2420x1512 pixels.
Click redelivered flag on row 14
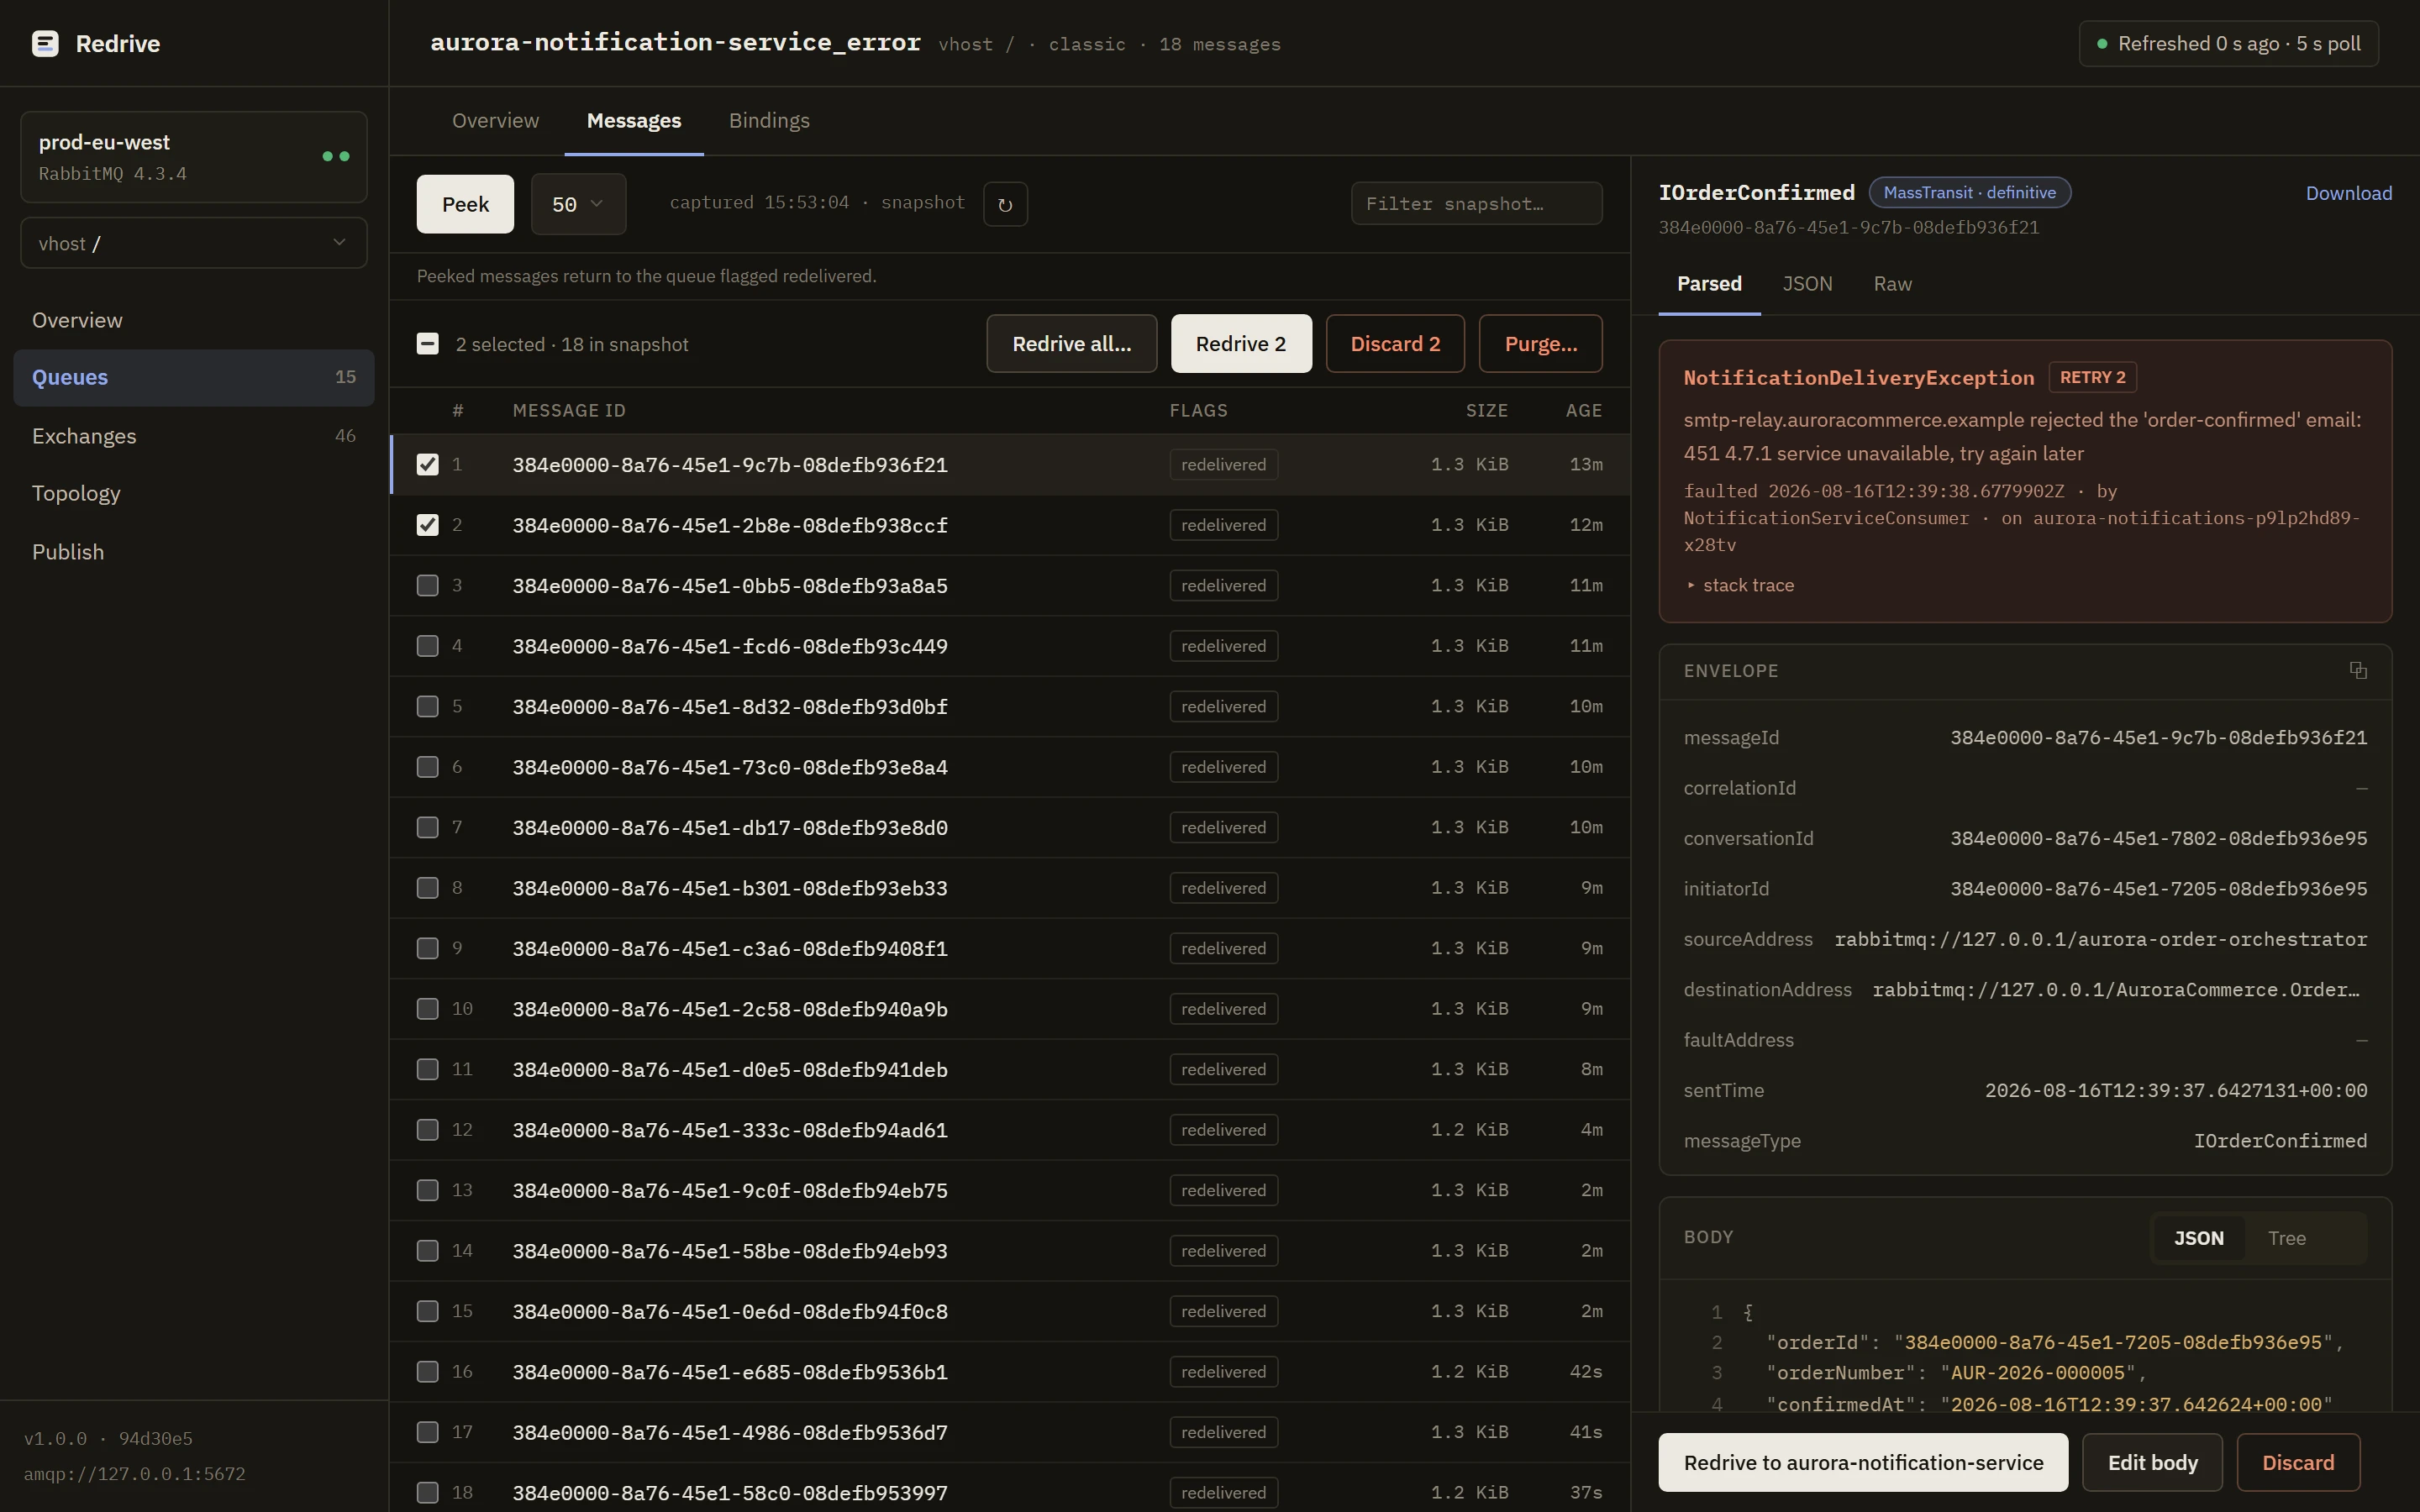tap(1223, 1251)
